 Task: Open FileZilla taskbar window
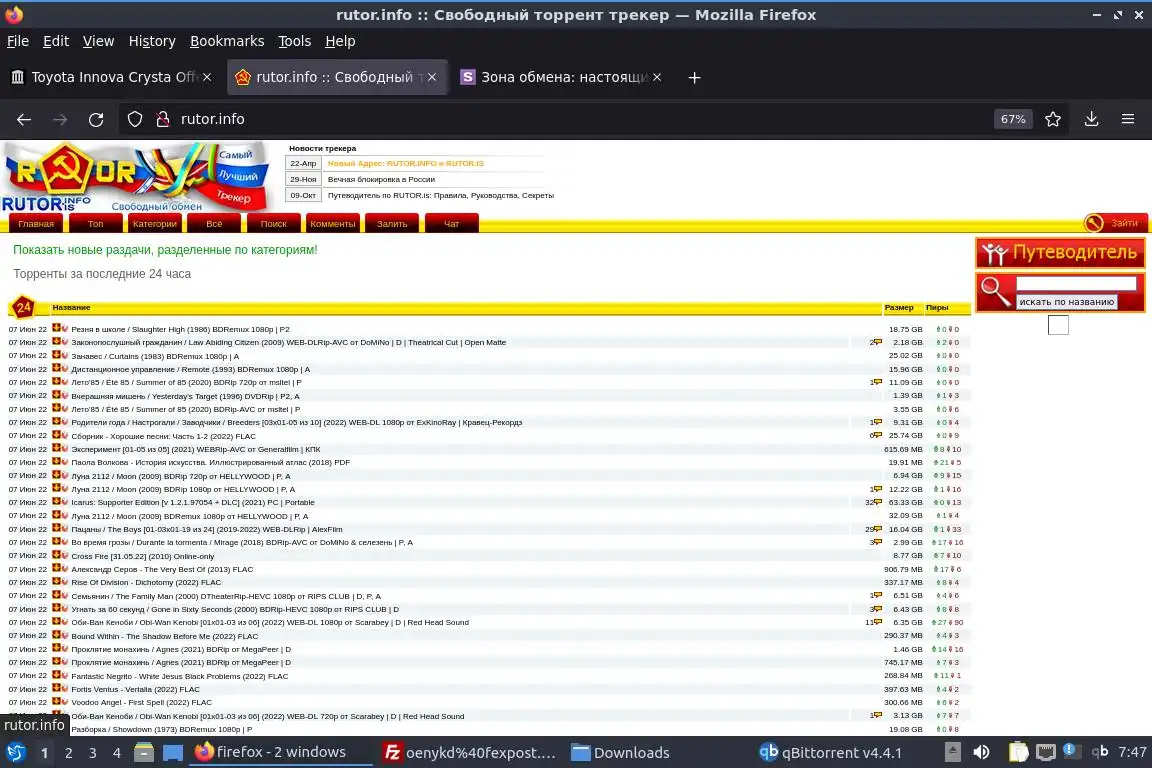point(470,752)
